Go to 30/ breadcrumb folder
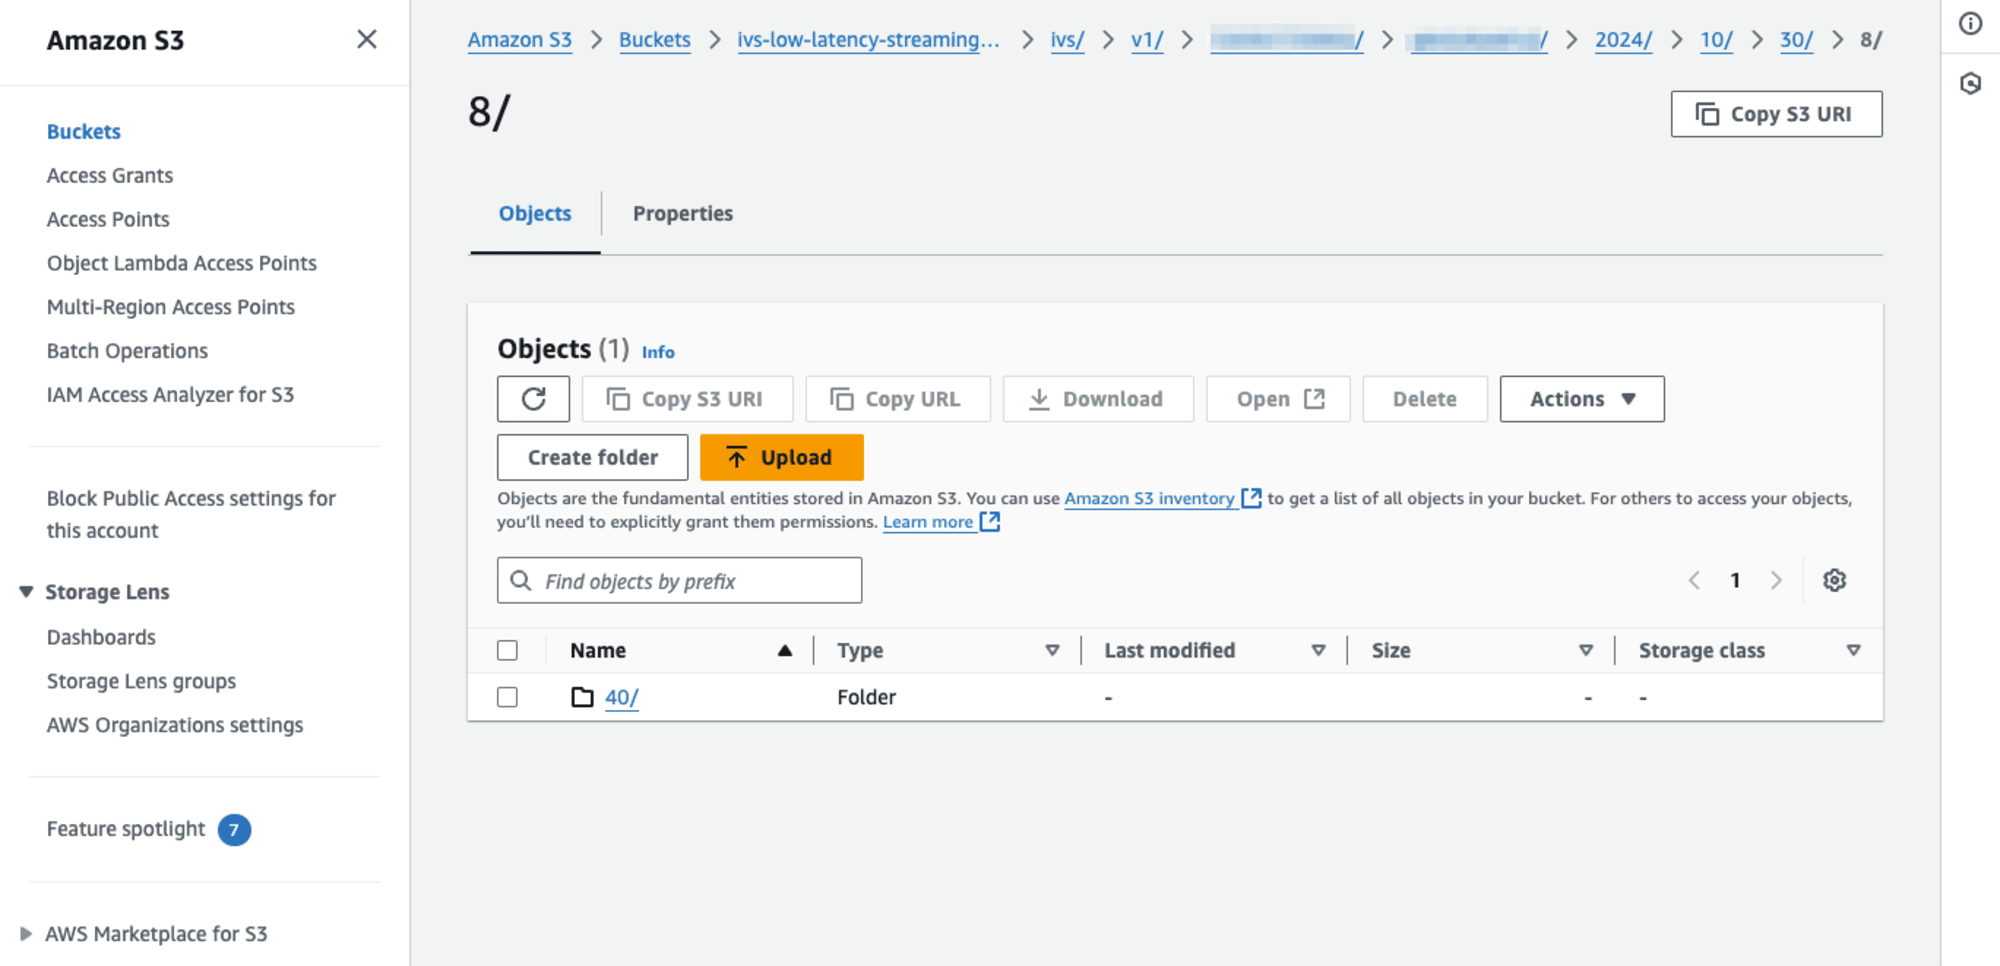 (1796, 40)
